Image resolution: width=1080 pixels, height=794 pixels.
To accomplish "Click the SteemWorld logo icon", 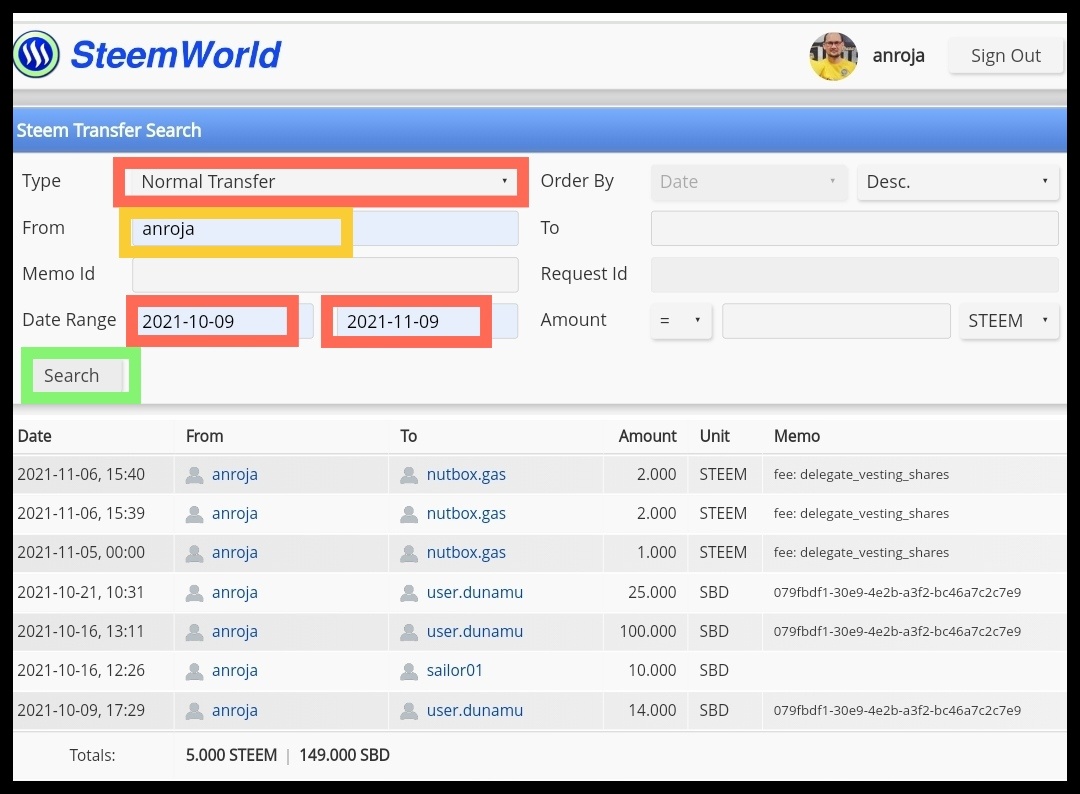I will tap(37, 54).
